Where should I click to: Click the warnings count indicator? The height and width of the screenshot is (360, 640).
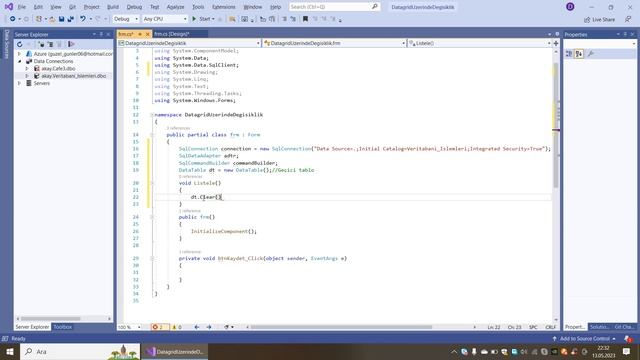pyautogui.click(x=177, y=327)
